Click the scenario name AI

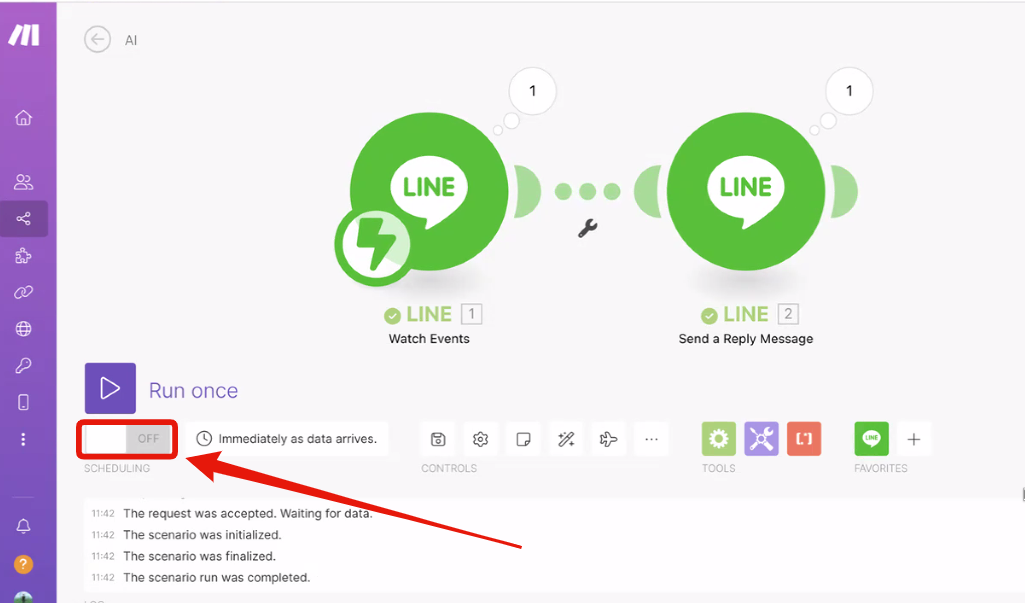point(131,41)
